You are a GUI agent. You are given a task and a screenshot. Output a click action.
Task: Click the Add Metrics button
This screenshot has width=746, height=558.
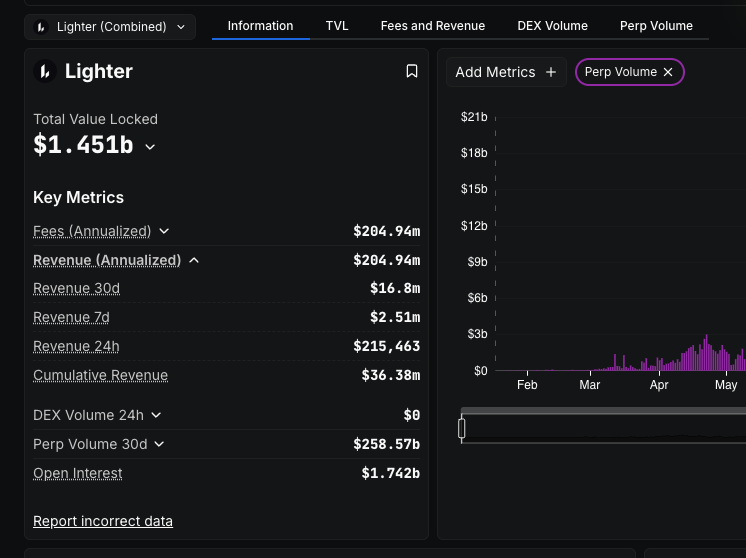(506, 72)
